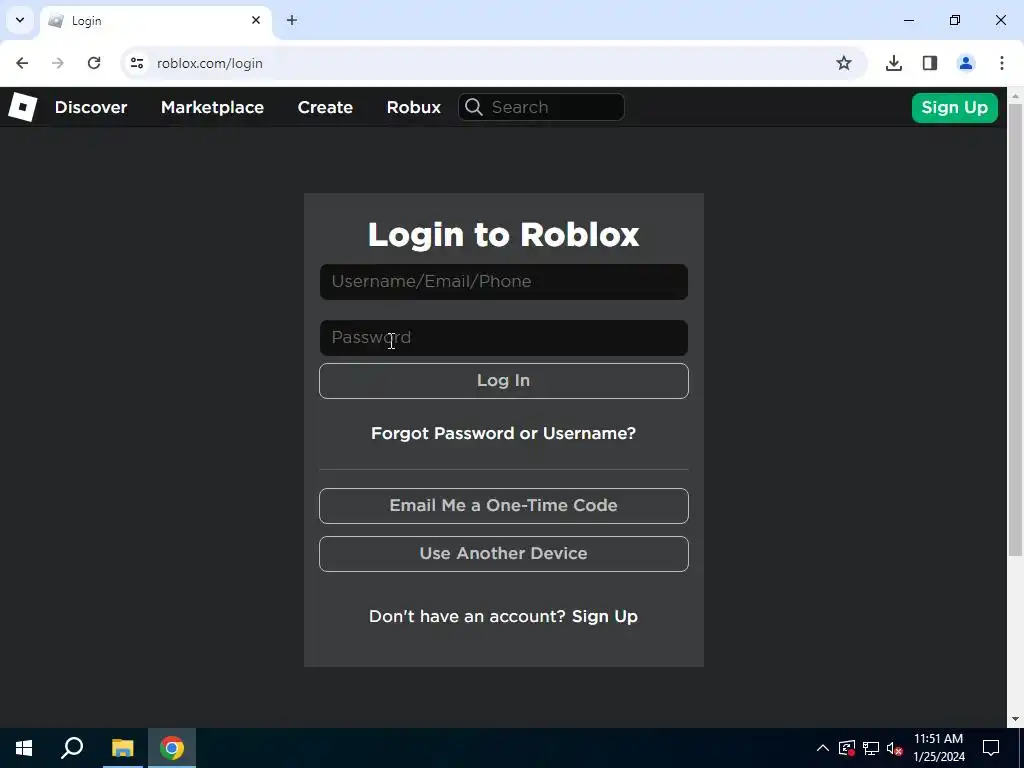Show hidden system tray icons
The image size is (1024, 768).
tap(823, 748)
